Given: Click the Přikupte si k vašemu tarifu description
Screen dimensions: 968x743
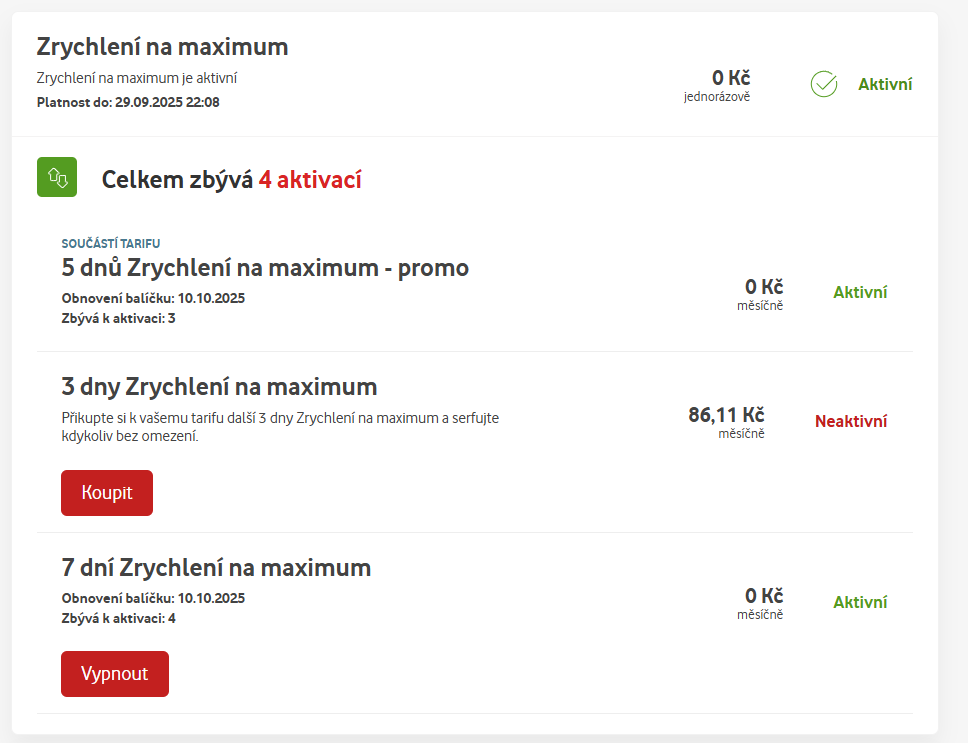Looking at the screenshot, I should pos(280,427).
